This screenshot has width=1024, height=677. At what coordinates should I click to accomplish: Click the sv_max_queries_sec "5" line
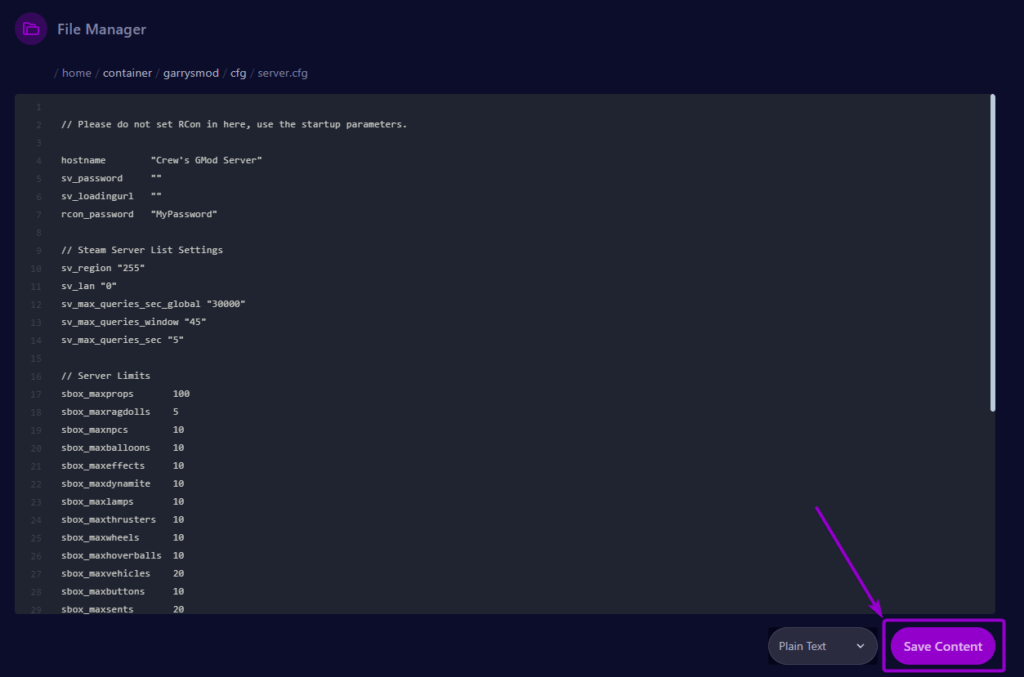point(122,339)
